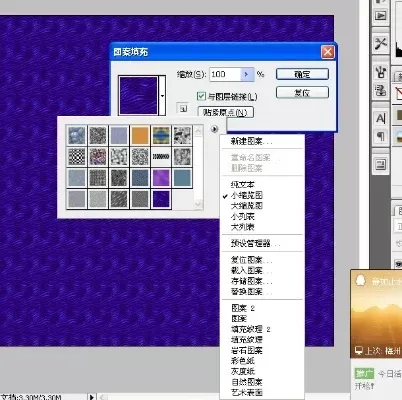Viewport: 402px width, 400px height.
Task: Open the Brushes panel icon in dock
Action: pos(381,72)
